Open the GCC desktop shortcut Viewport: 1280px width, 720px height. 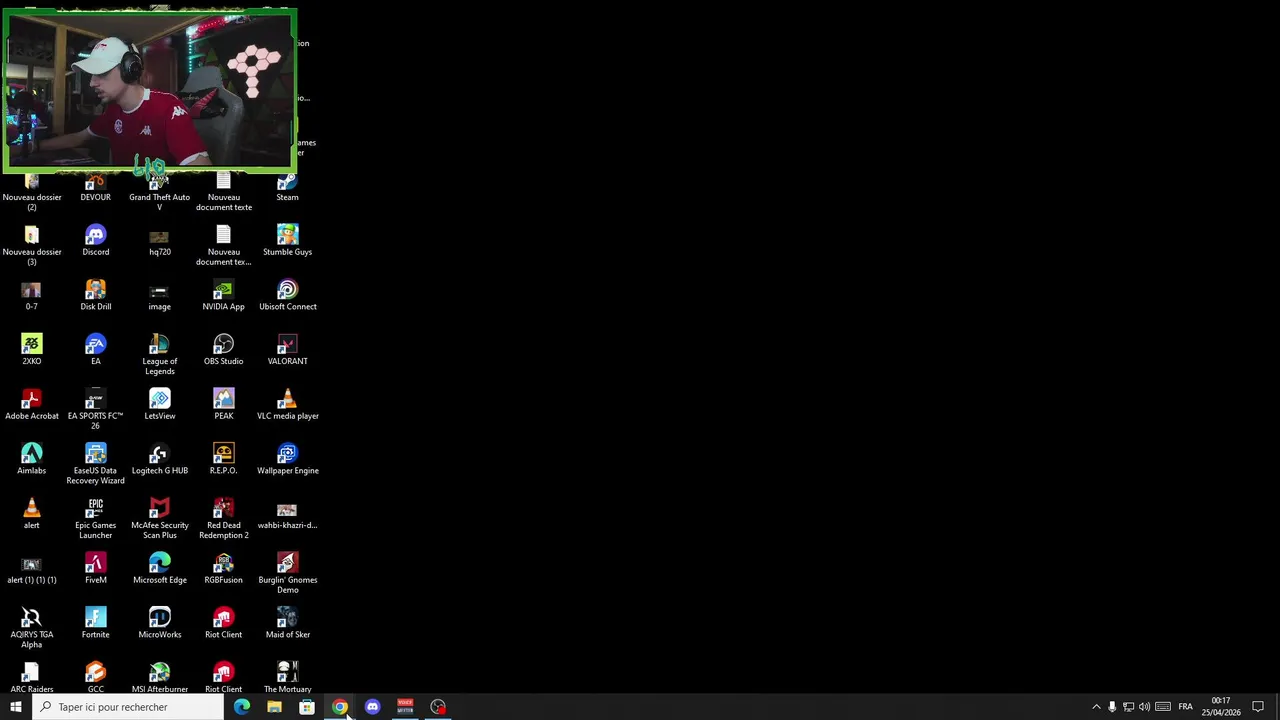point(96,677)
